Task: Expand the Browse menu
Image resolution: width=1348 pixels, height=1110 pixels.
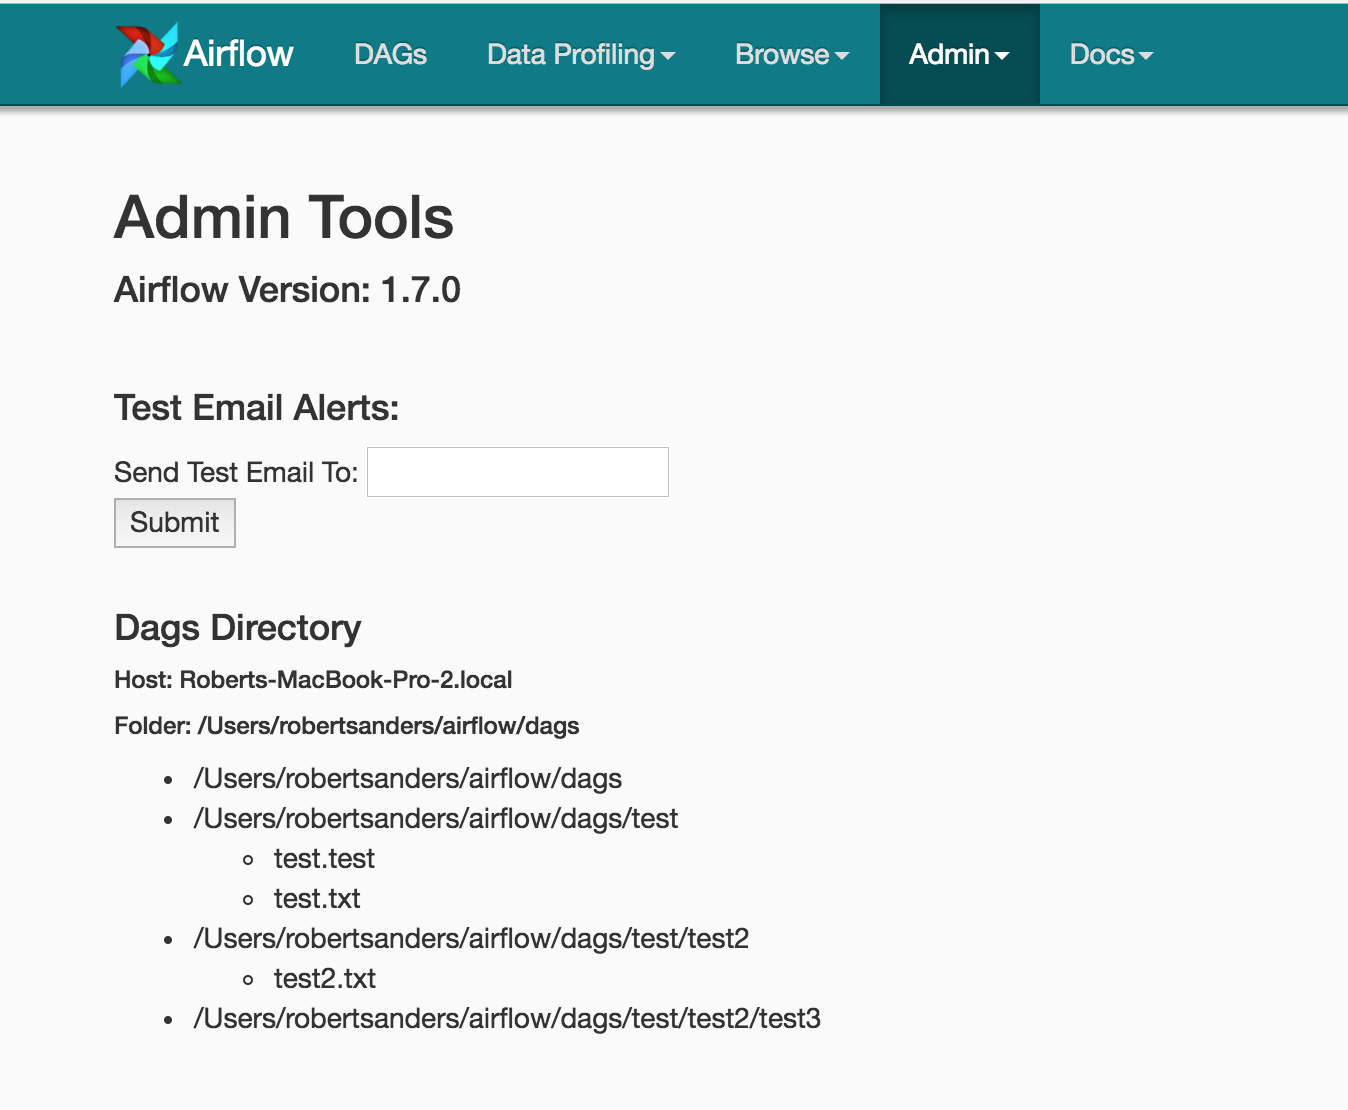Action: pos(792,54)
